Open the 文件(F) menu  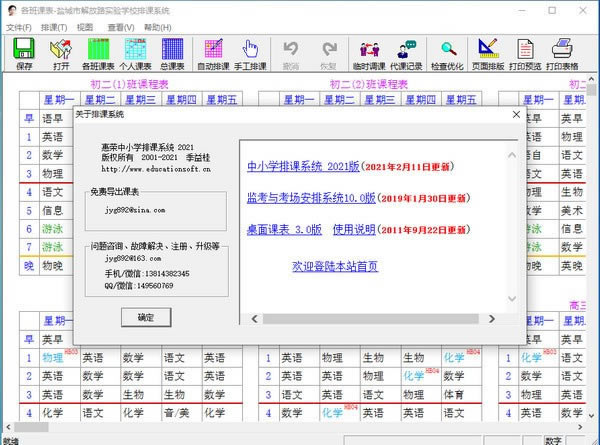coord(19,27)
